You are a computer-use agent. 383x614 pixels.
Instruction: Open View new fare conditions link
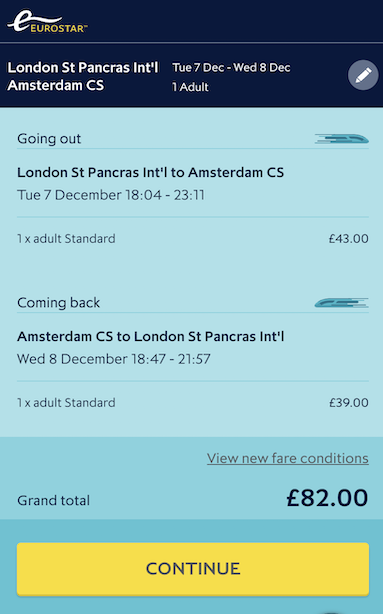click(x=288, y=458)
